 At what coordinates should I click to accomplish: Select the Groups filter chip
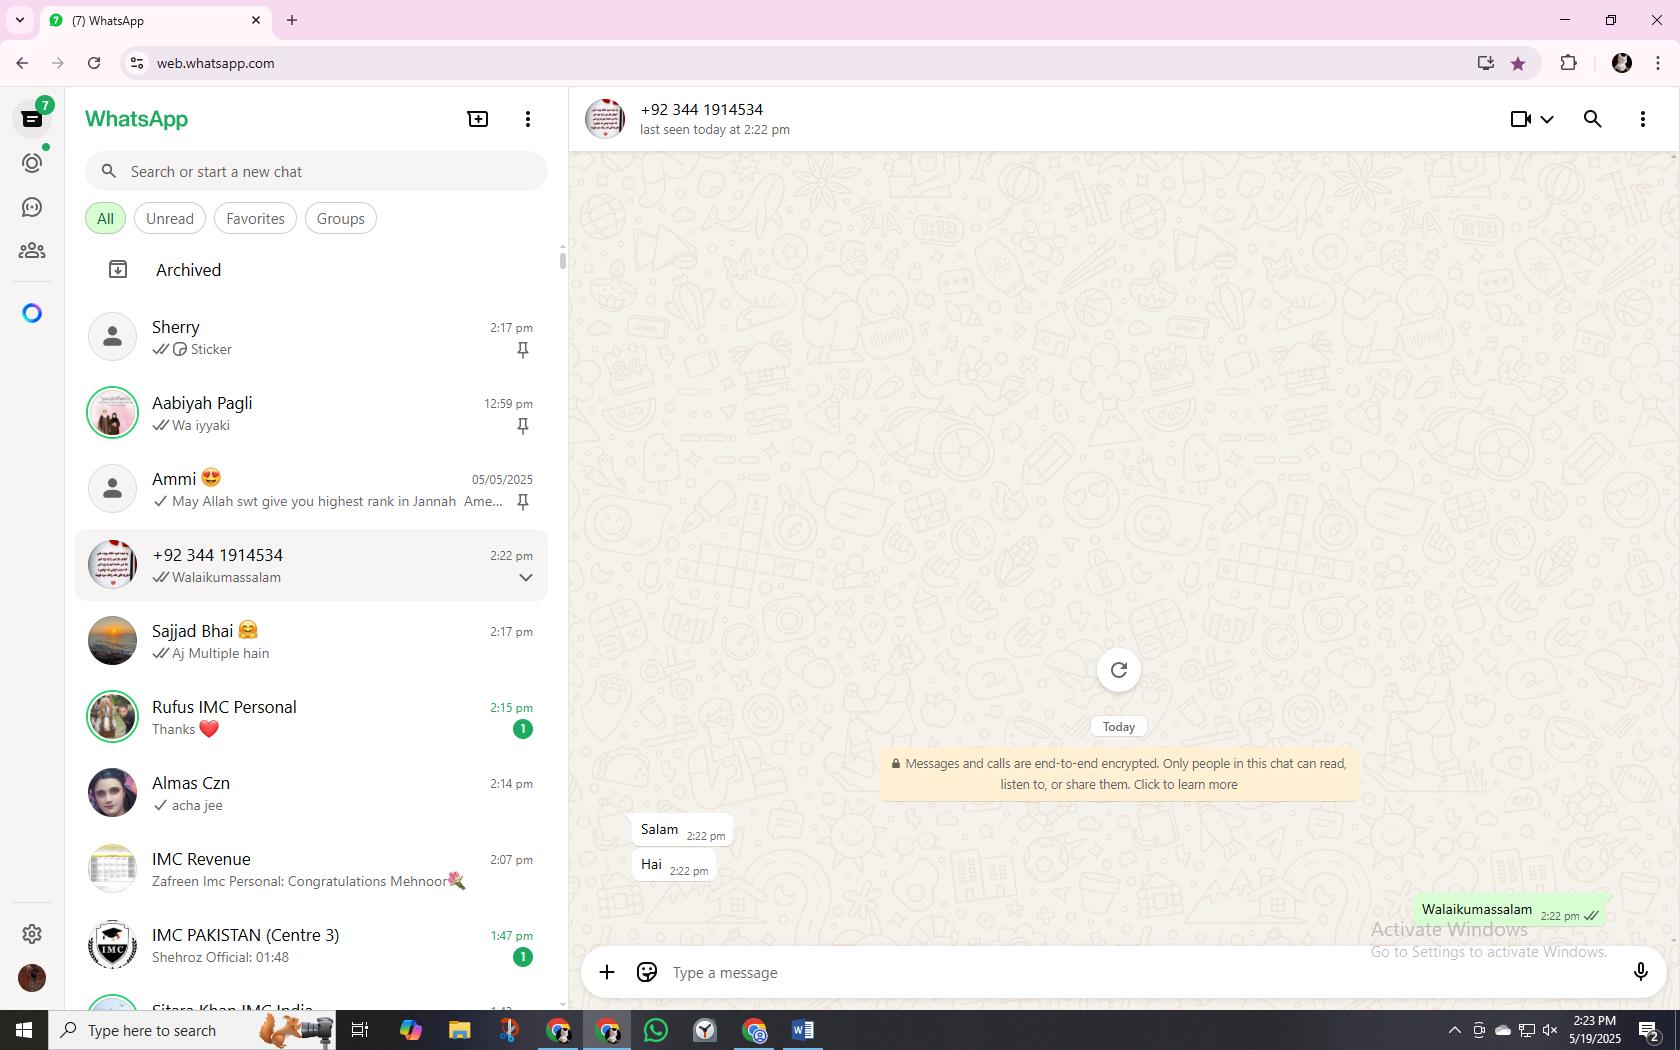tap(341, 218)
